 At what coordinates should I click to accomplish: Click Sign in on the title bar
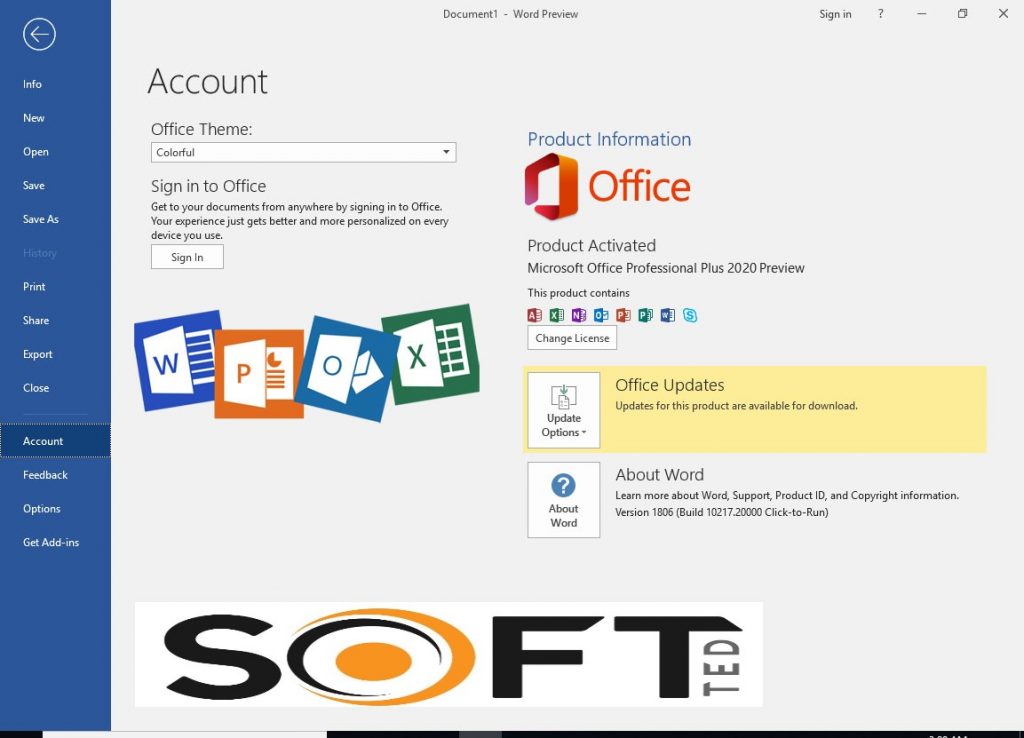point(835,14)
